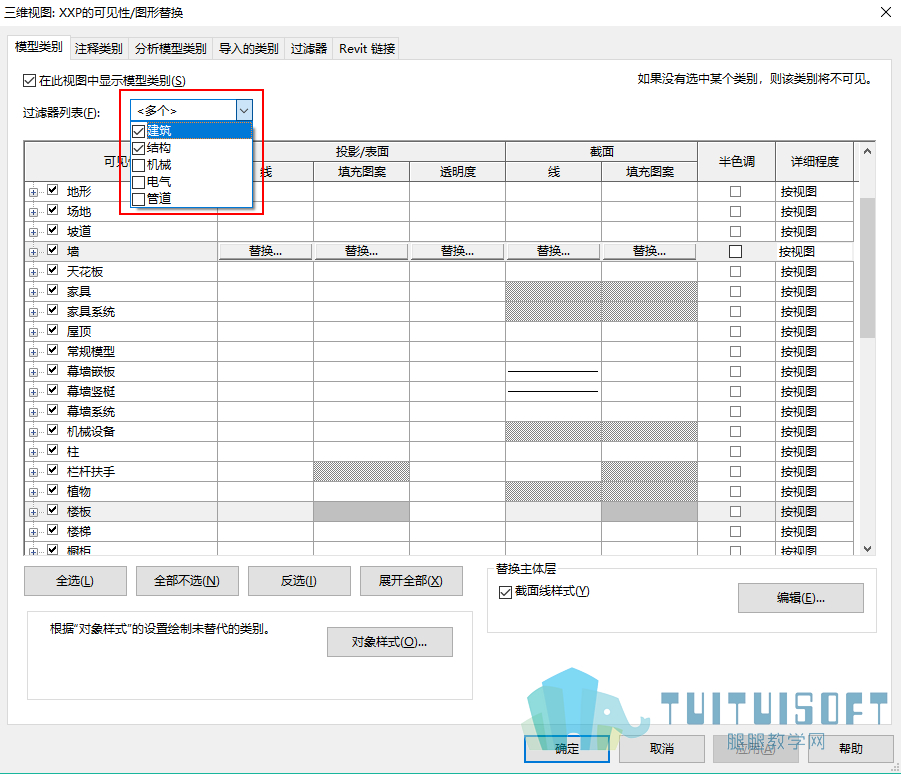Image resolution: width=901 pixels, height=774 pixels.
Task: Close the visibility dialog with X
Action: pyautogui.click(x=886, y=12)
